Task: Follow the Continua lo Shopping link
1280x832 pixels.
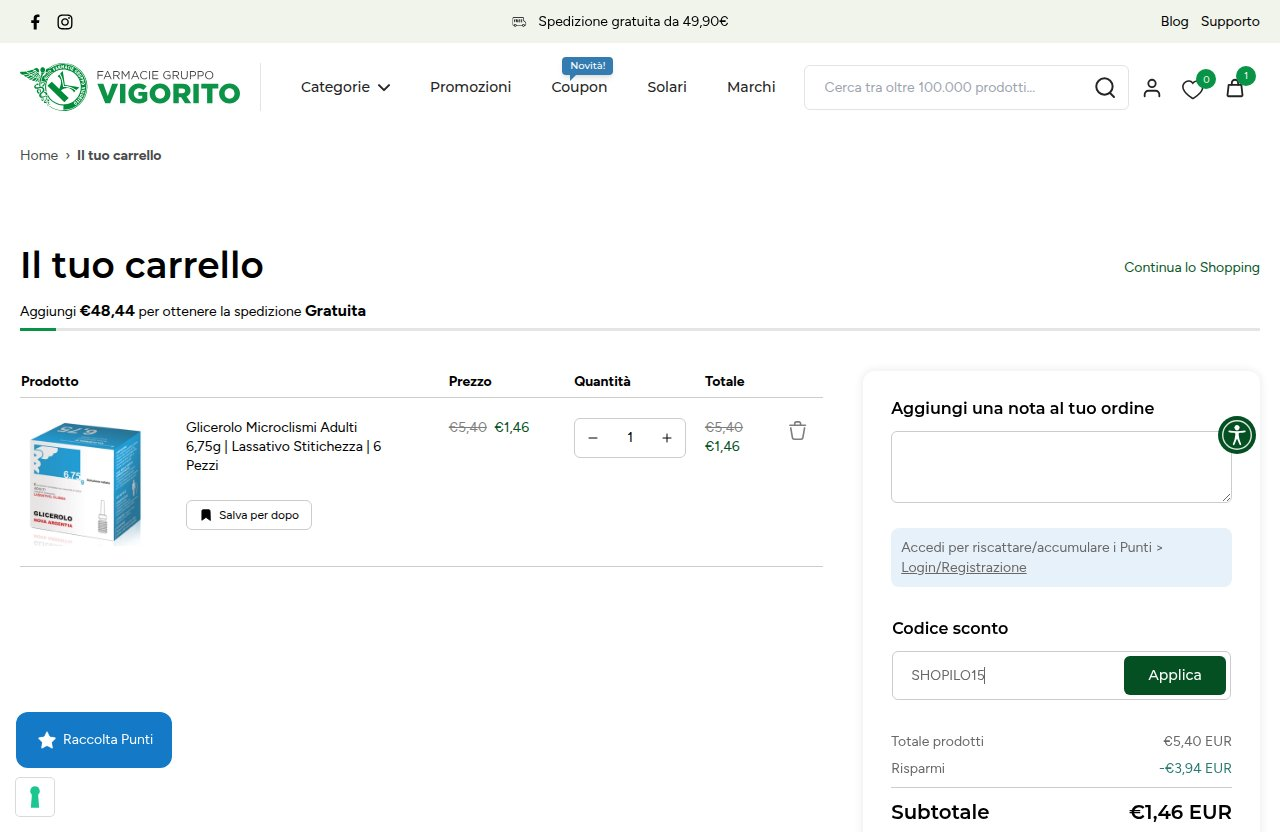Action: point(1192,267)
